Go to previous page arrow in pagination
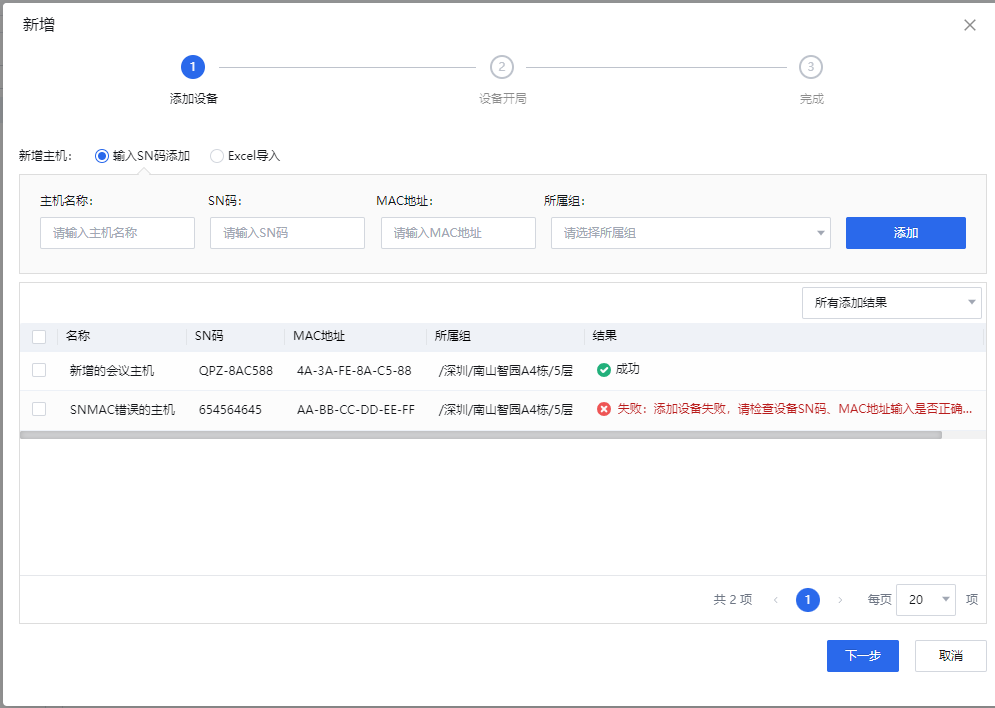 776,600
